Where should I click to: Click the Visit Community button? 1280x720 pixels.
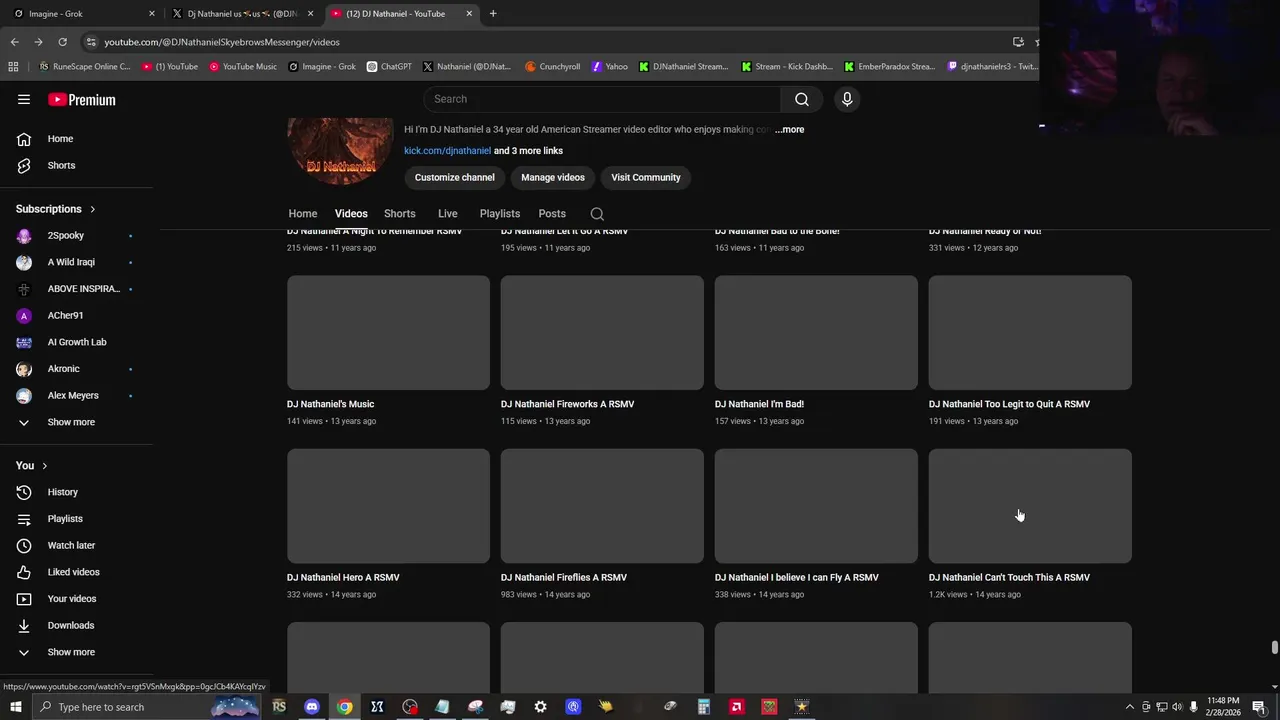tap(646, 178)
